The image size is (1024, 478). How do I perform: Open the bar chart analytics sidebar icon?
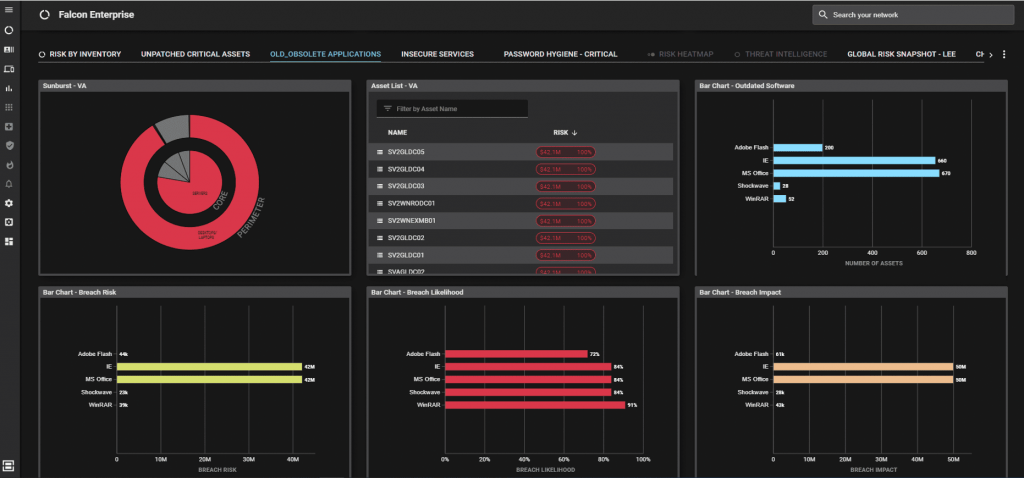(x=9, y=88)
